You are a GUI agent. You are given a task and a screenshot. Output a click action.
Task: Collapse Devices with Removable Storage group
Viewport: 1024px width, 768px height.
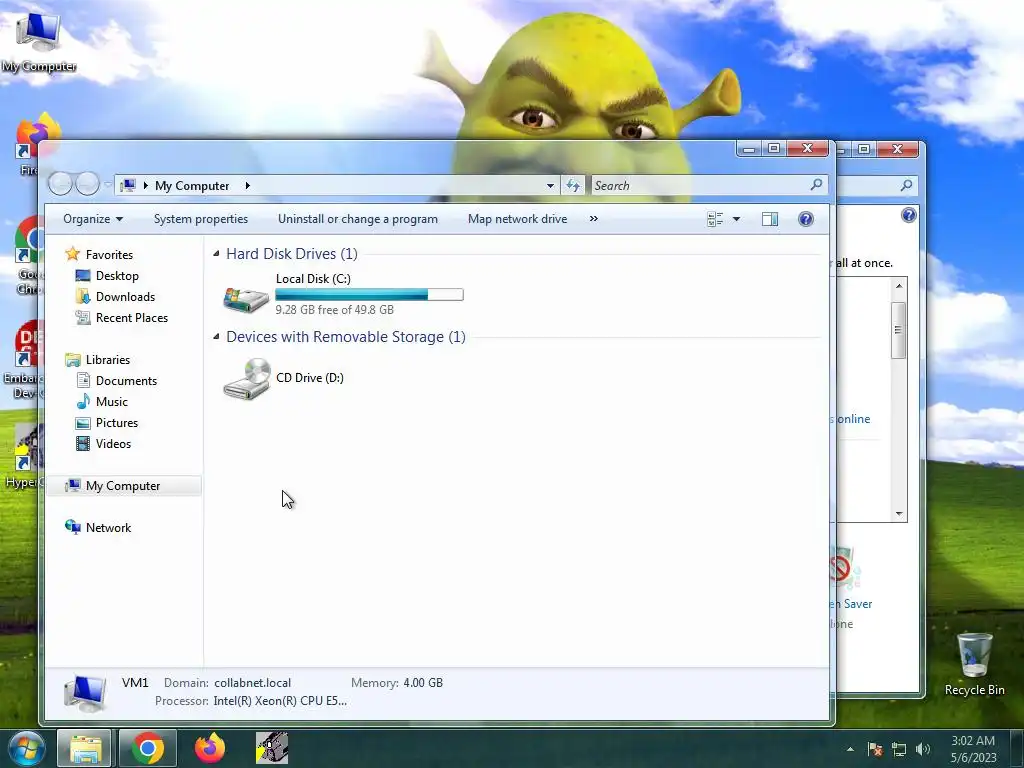point(216,336)
